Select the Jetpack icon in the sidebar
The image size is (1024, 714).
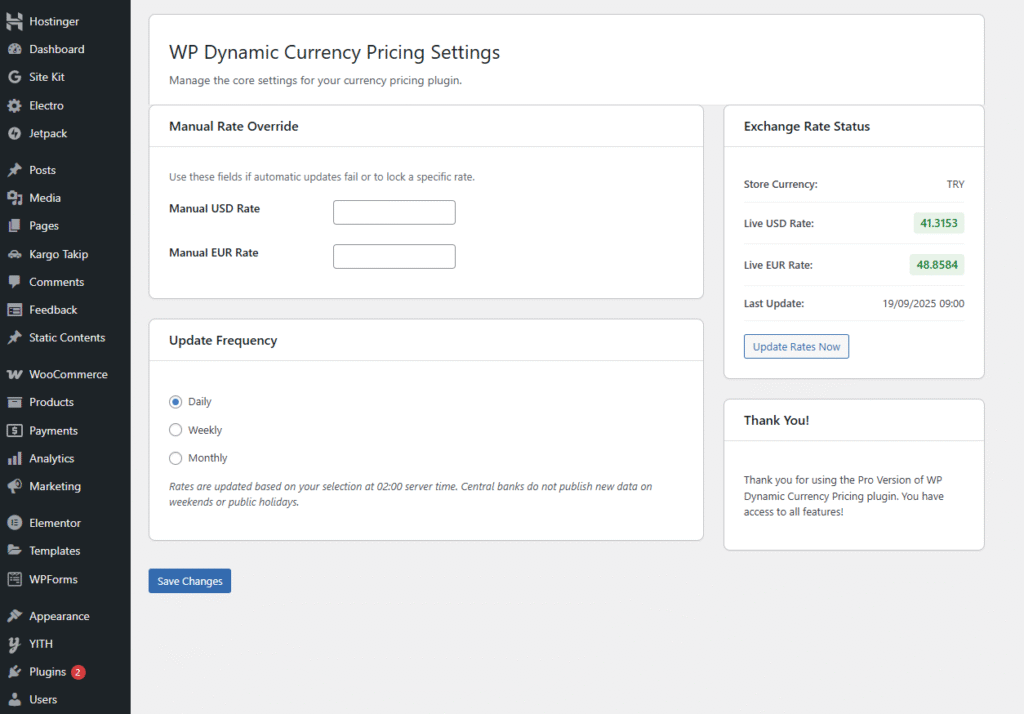(x=14, y=133)
